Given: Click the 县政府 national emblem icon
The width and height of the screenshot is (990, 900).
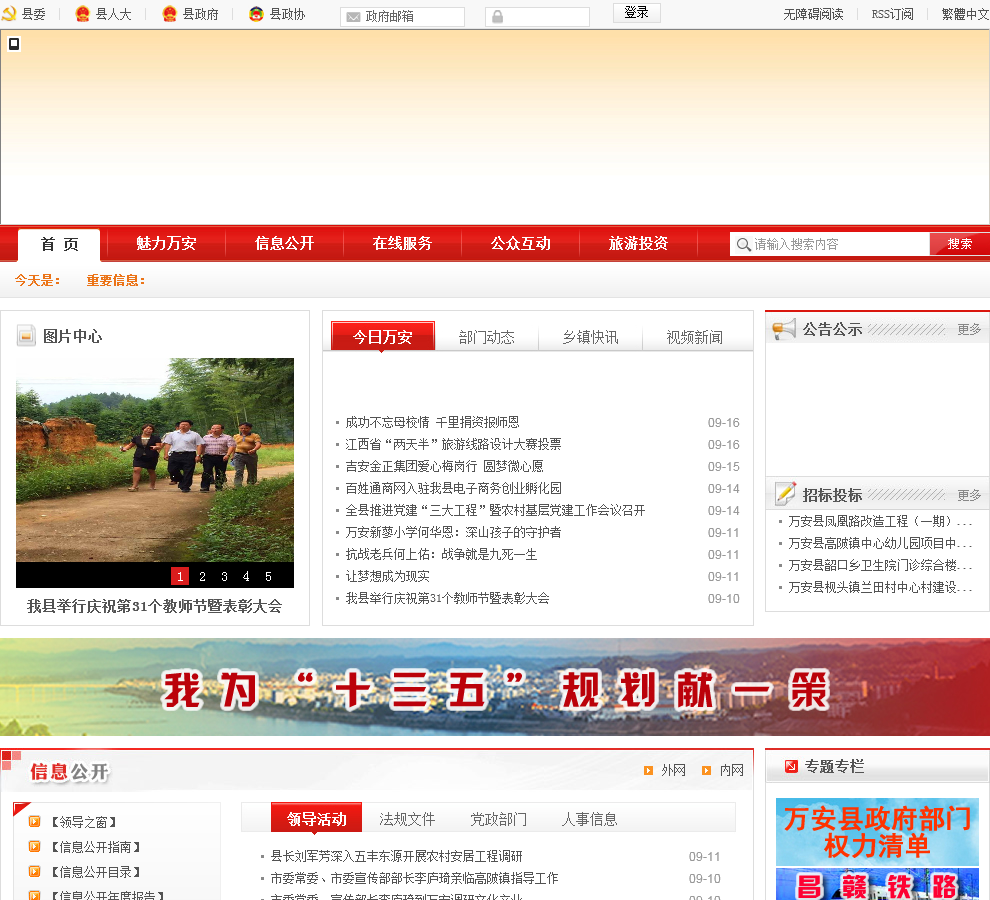Looking at the screenshot, I should click(x=169, y=14).
